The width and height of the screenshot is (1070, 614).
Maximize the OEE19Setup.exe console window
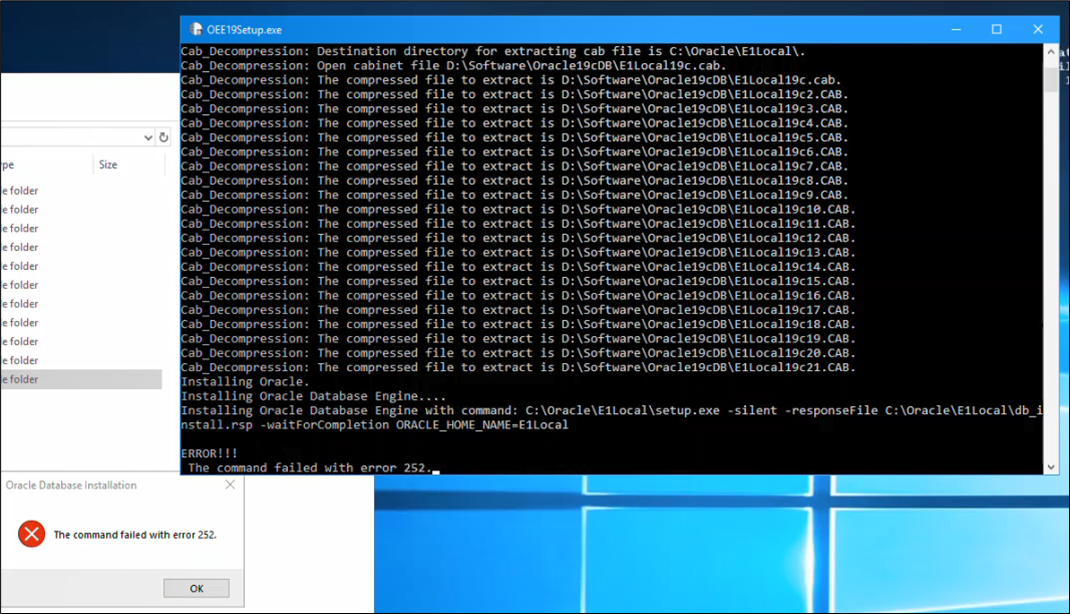(x=996, y=29)
